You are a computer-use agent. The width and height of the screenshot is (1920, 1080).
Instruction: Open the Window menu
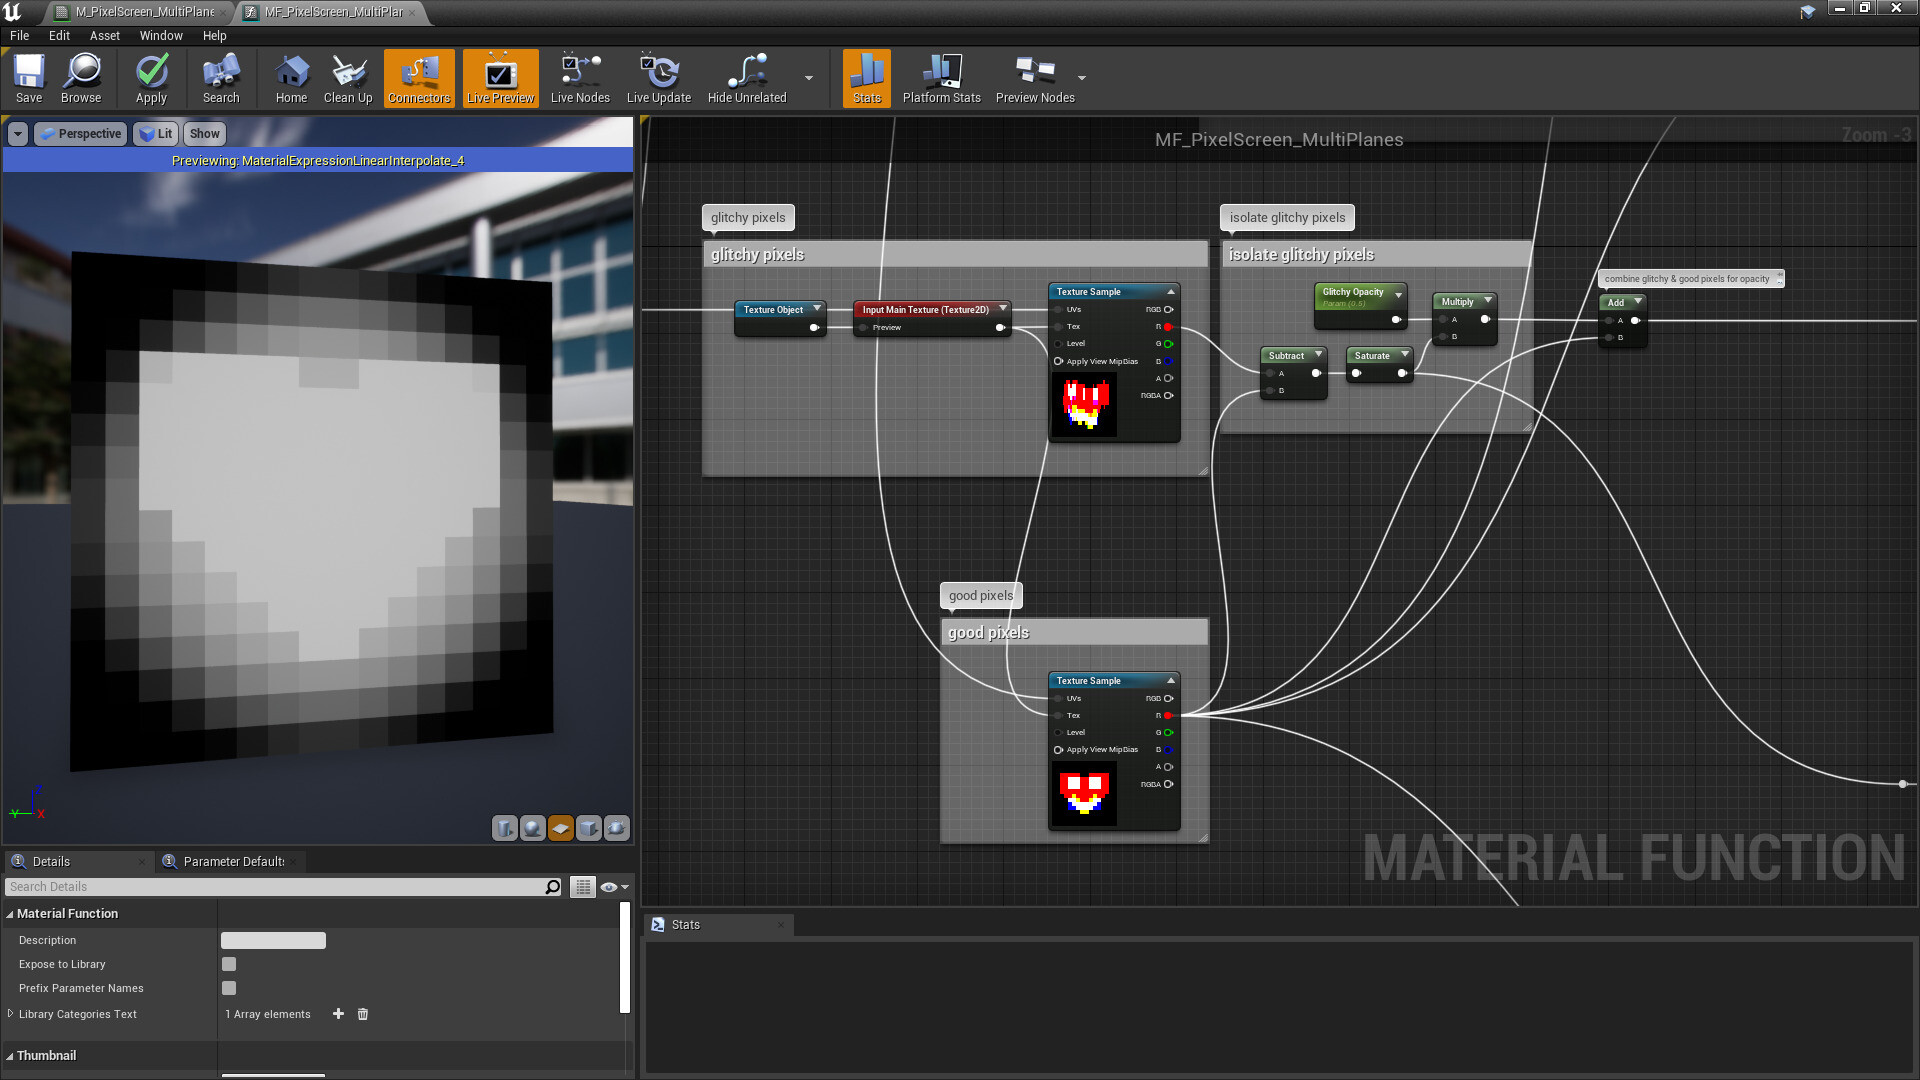click(x=160, y=35)
